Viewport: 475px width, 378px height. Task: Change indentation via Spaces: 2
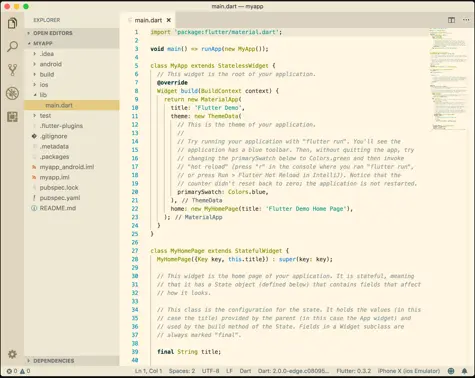coord(182,371)
